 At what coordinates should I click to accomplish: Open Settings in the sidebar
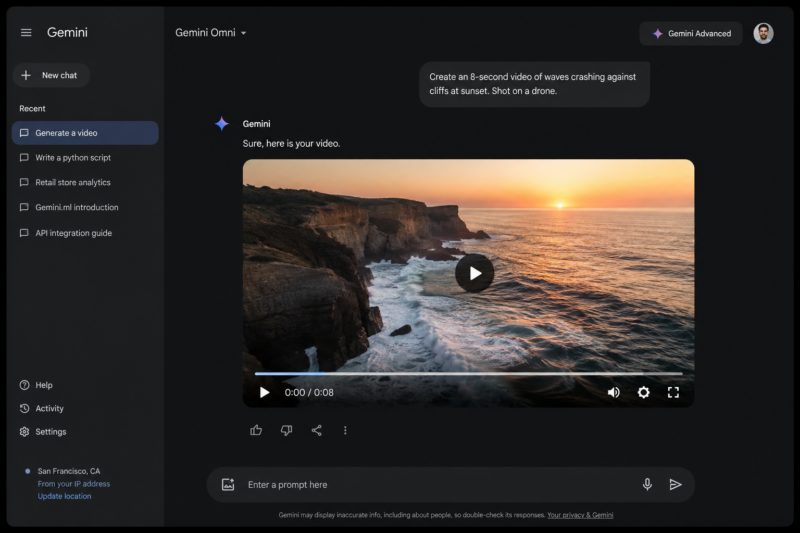(x=43, y=432)
